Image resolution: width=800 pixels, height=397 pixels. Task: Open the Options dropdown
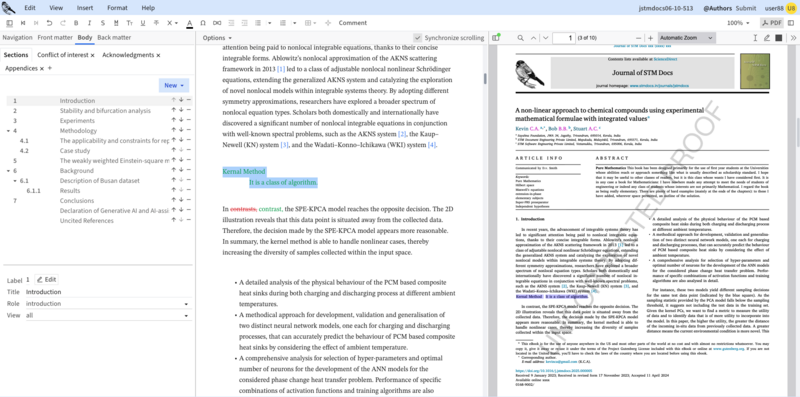point(217,38)
